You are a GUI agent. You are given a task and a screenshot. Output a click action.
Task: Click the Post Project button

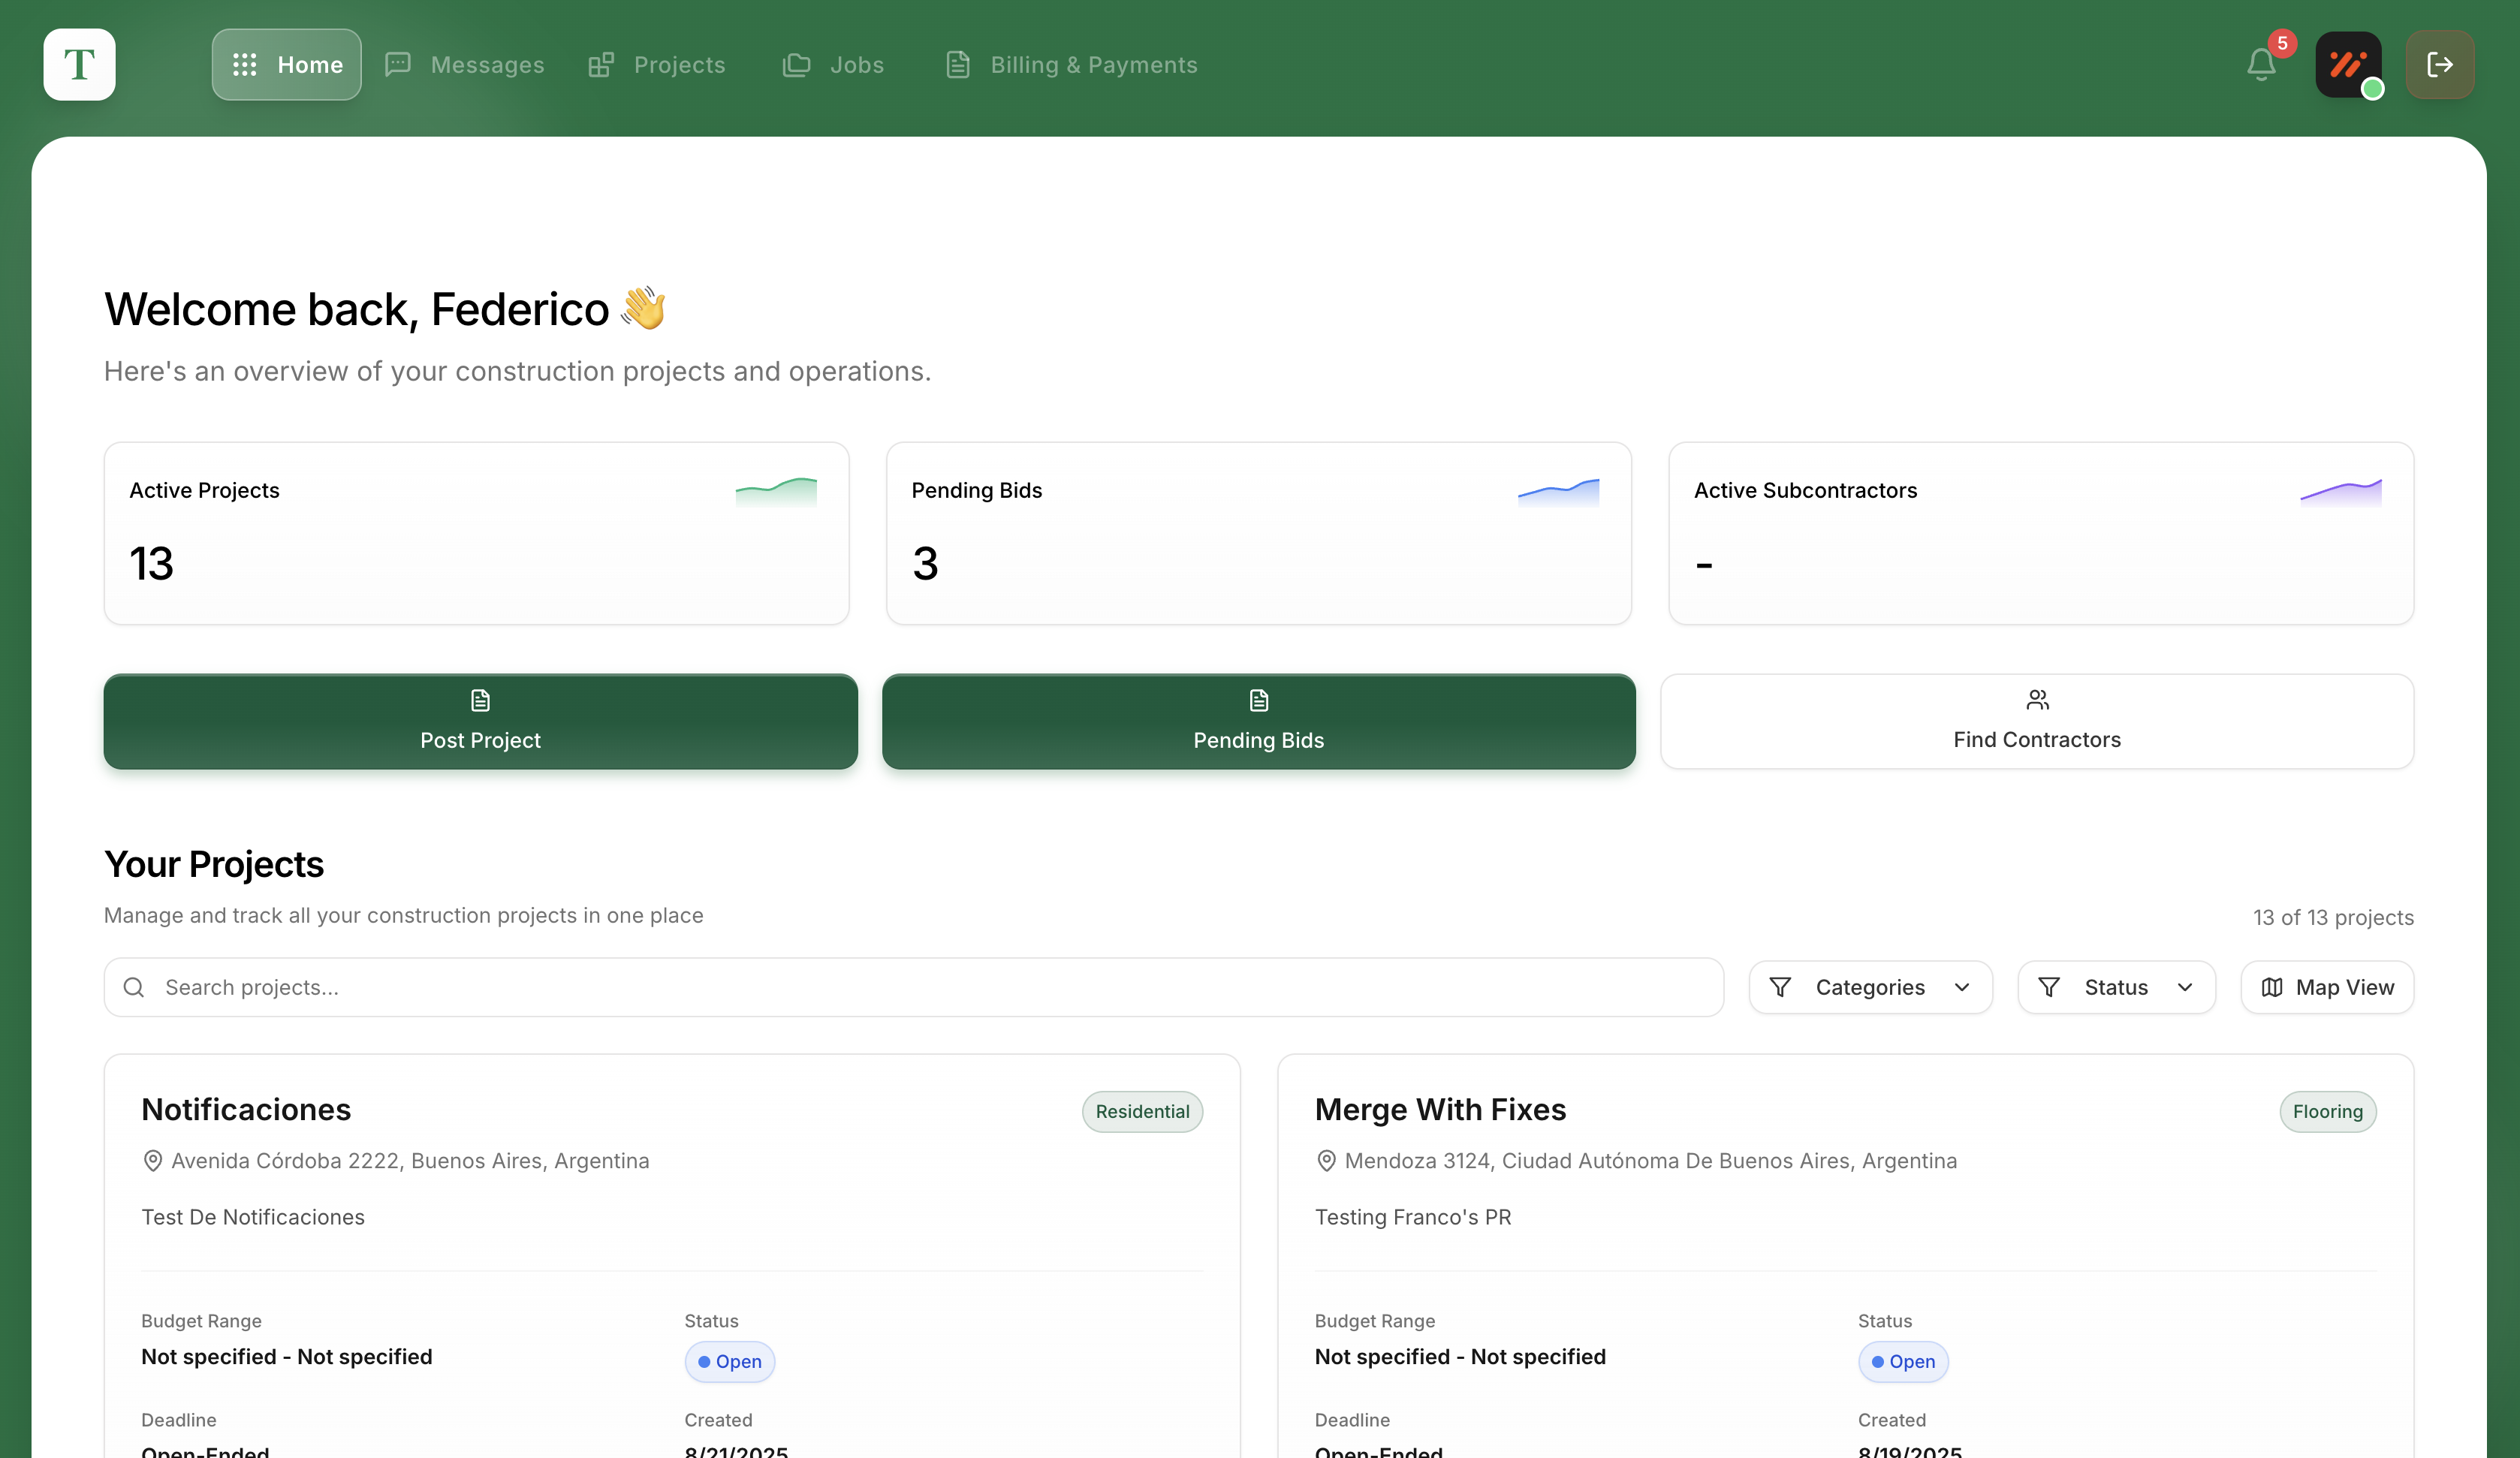(480, 722)
